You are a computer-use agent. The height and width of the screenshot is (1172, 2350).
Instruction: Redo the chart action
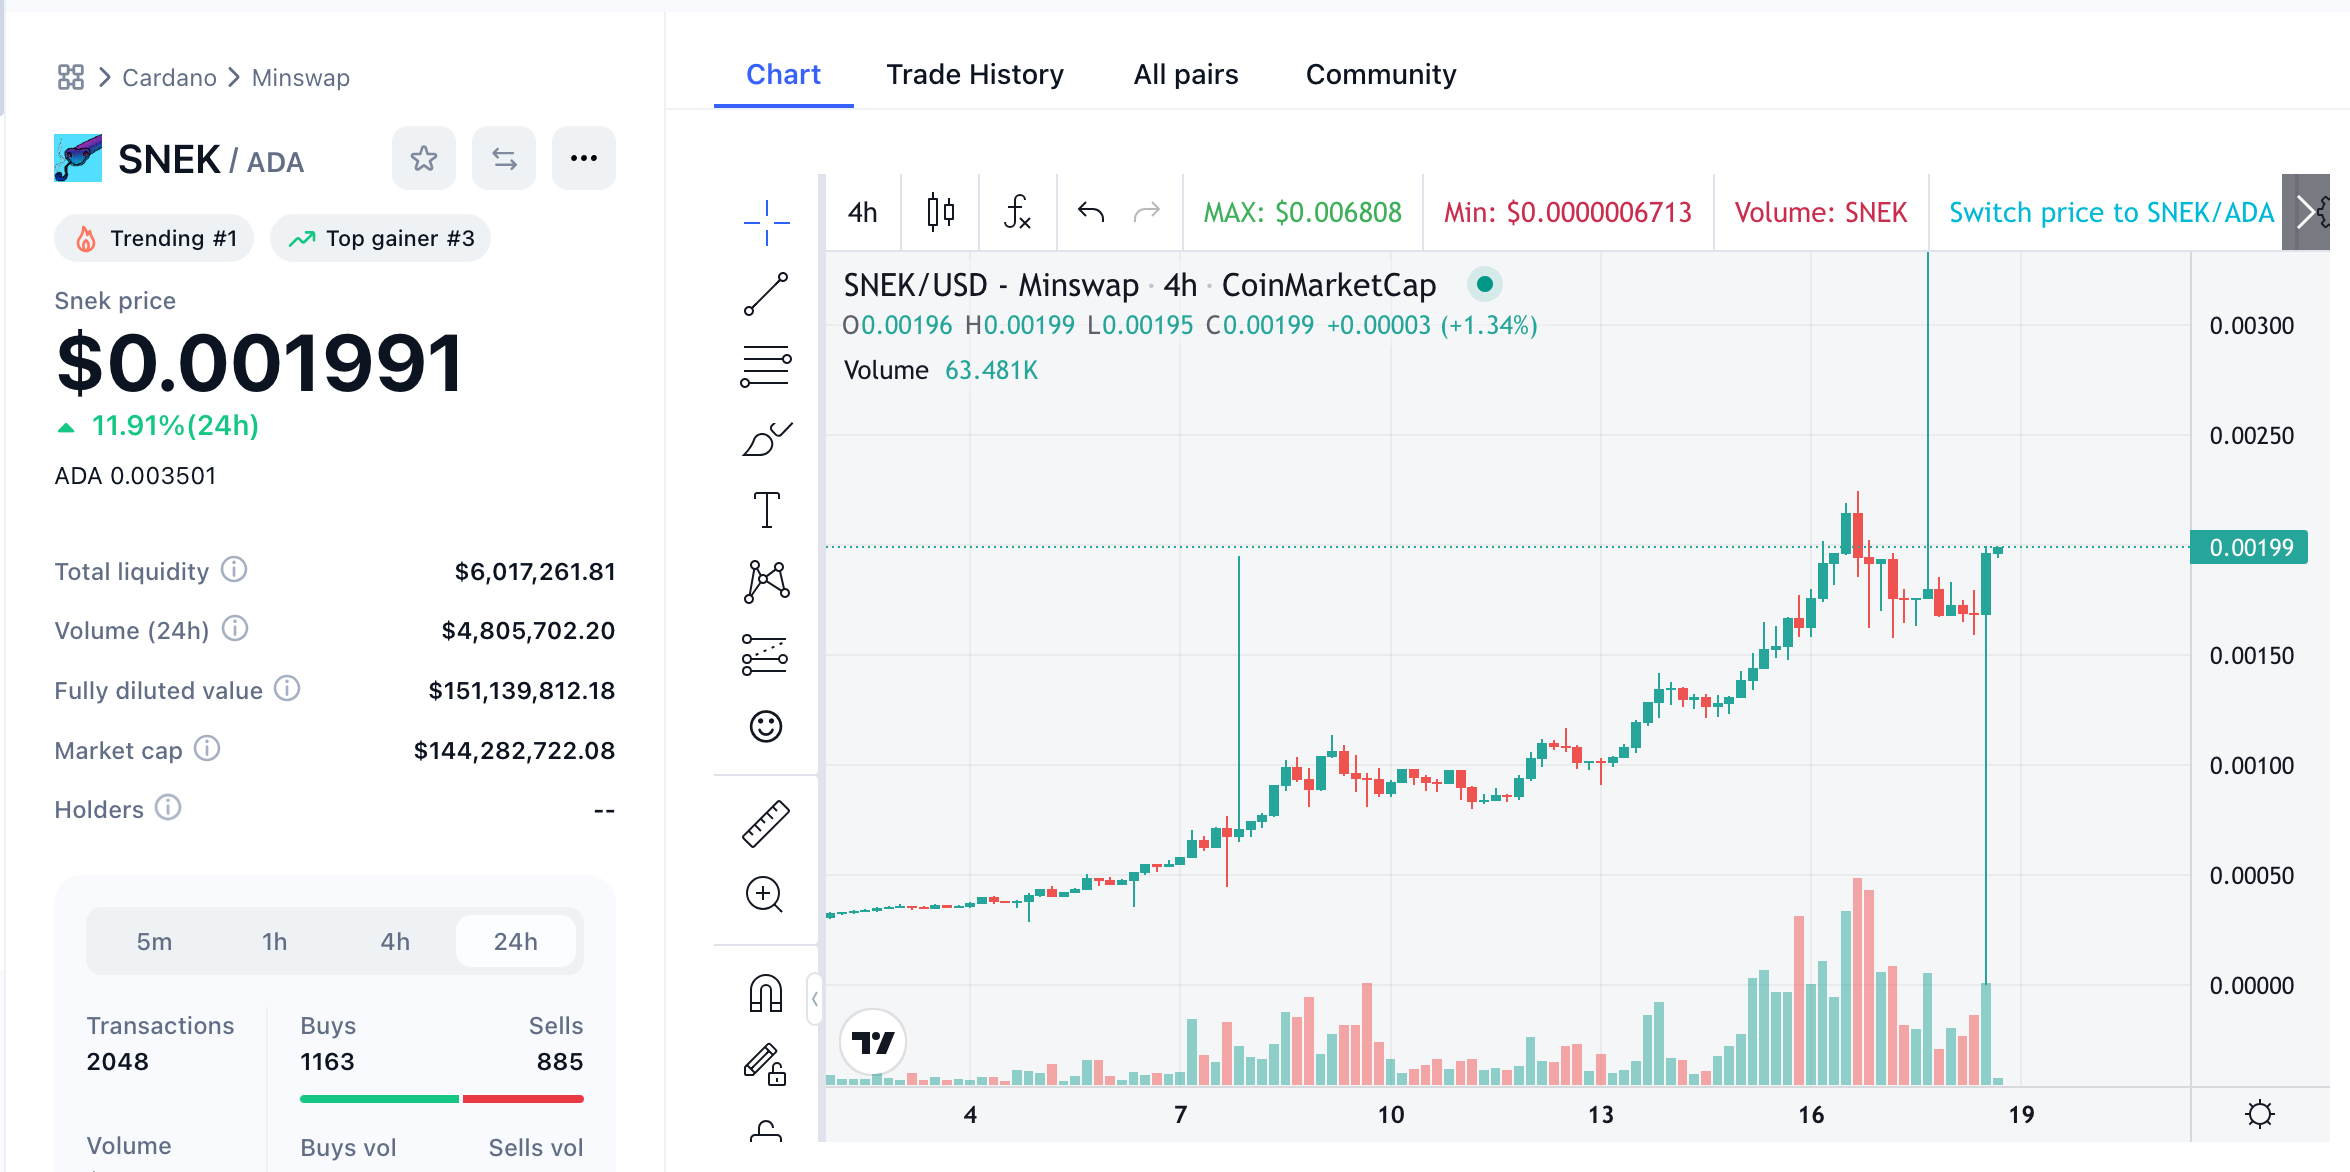1147,212
